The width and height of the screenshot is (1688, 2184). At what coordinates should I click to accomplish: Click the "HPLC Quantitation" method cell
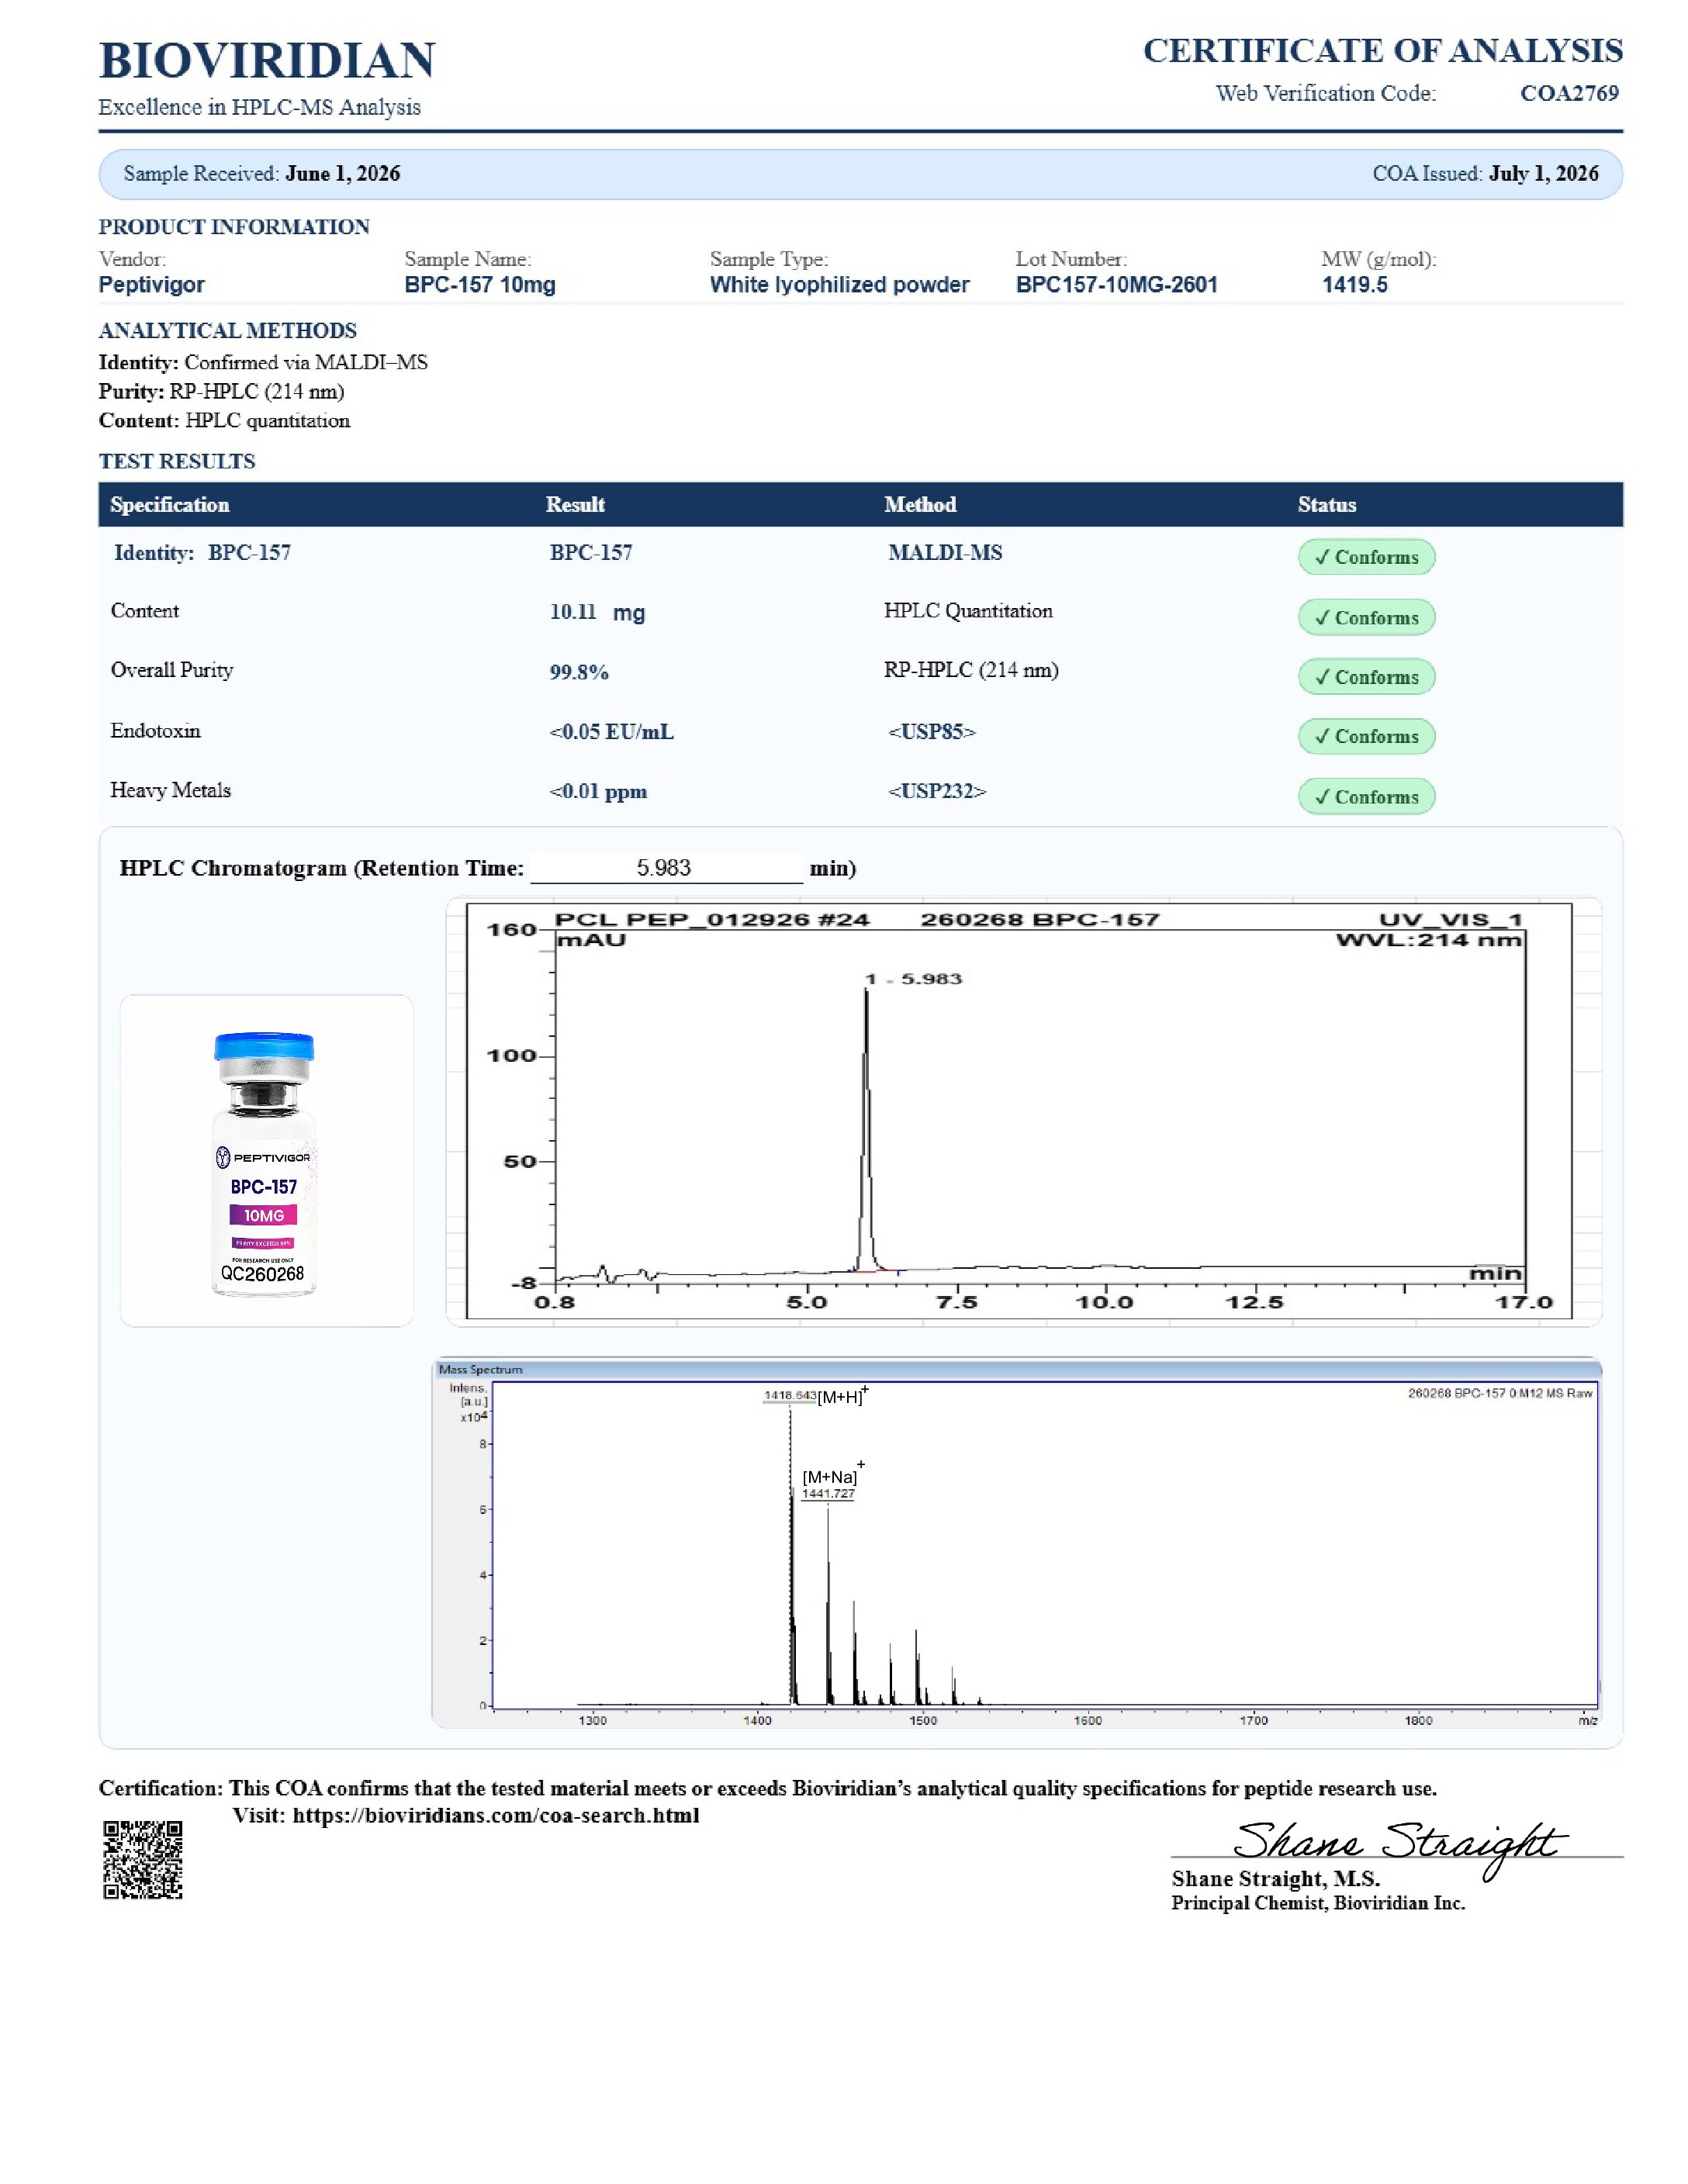click(x=968, y=611)
